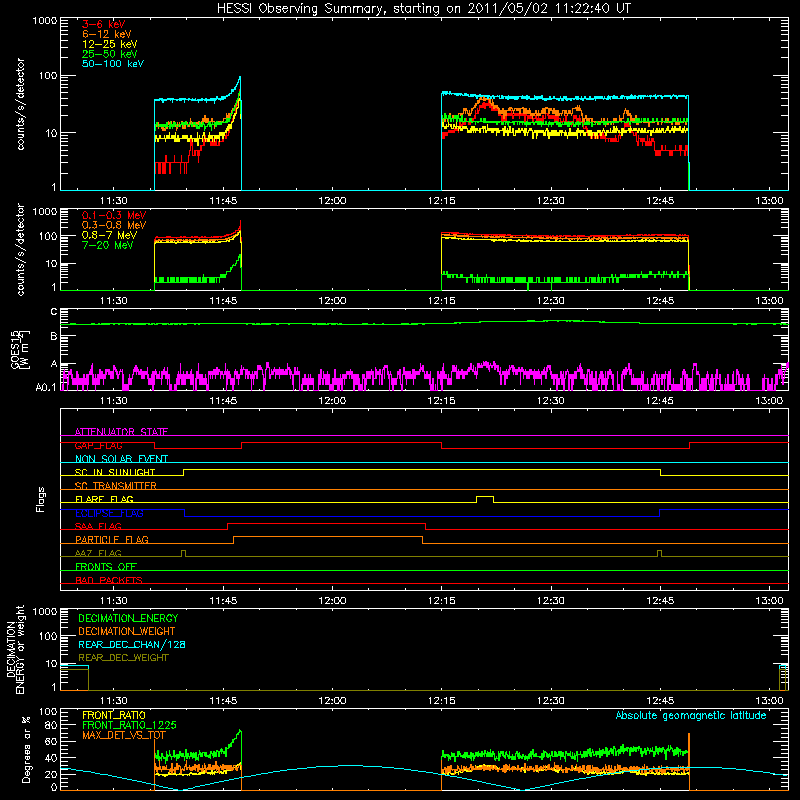
Task: Select the 50-100 keV legend label
Action: tap(113, 64)
